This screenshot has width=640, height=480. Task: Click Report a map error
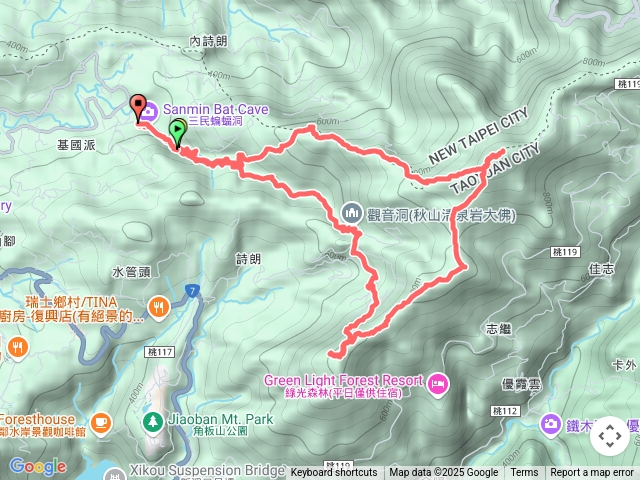(592, 473)
